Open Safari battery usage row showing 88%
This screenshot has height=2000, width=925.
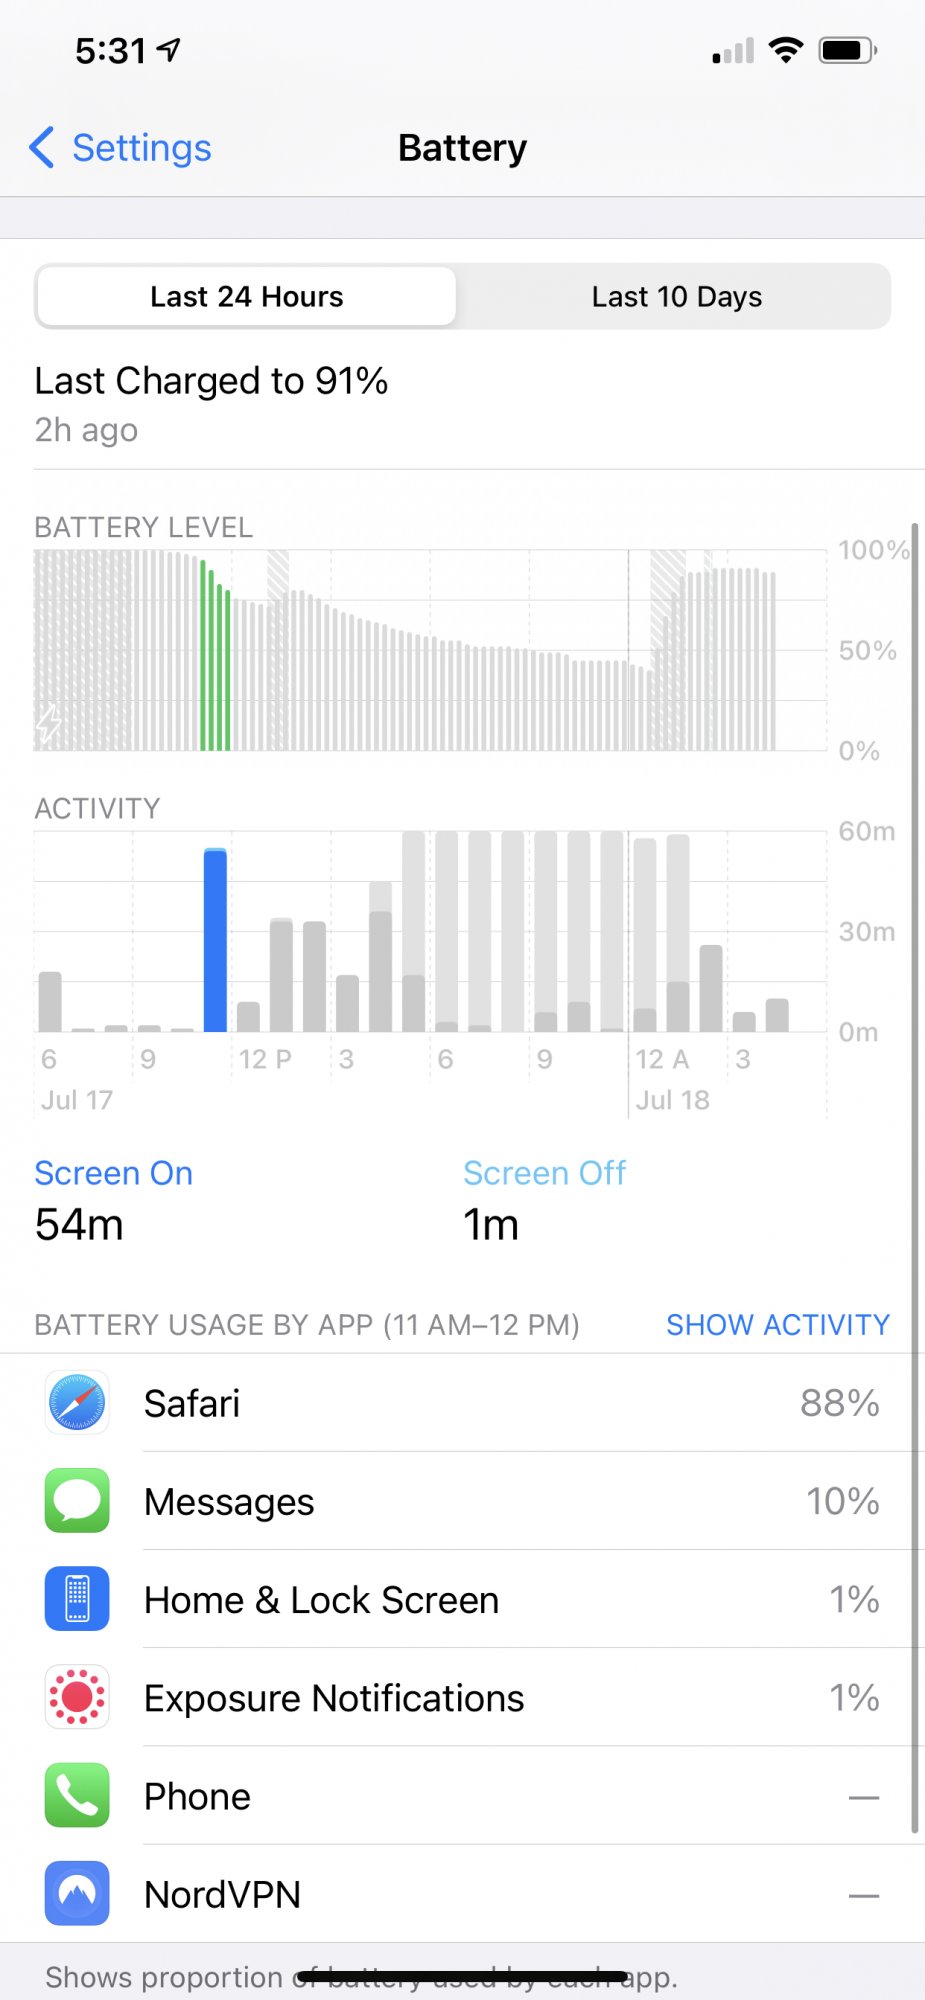[462, 1402]
